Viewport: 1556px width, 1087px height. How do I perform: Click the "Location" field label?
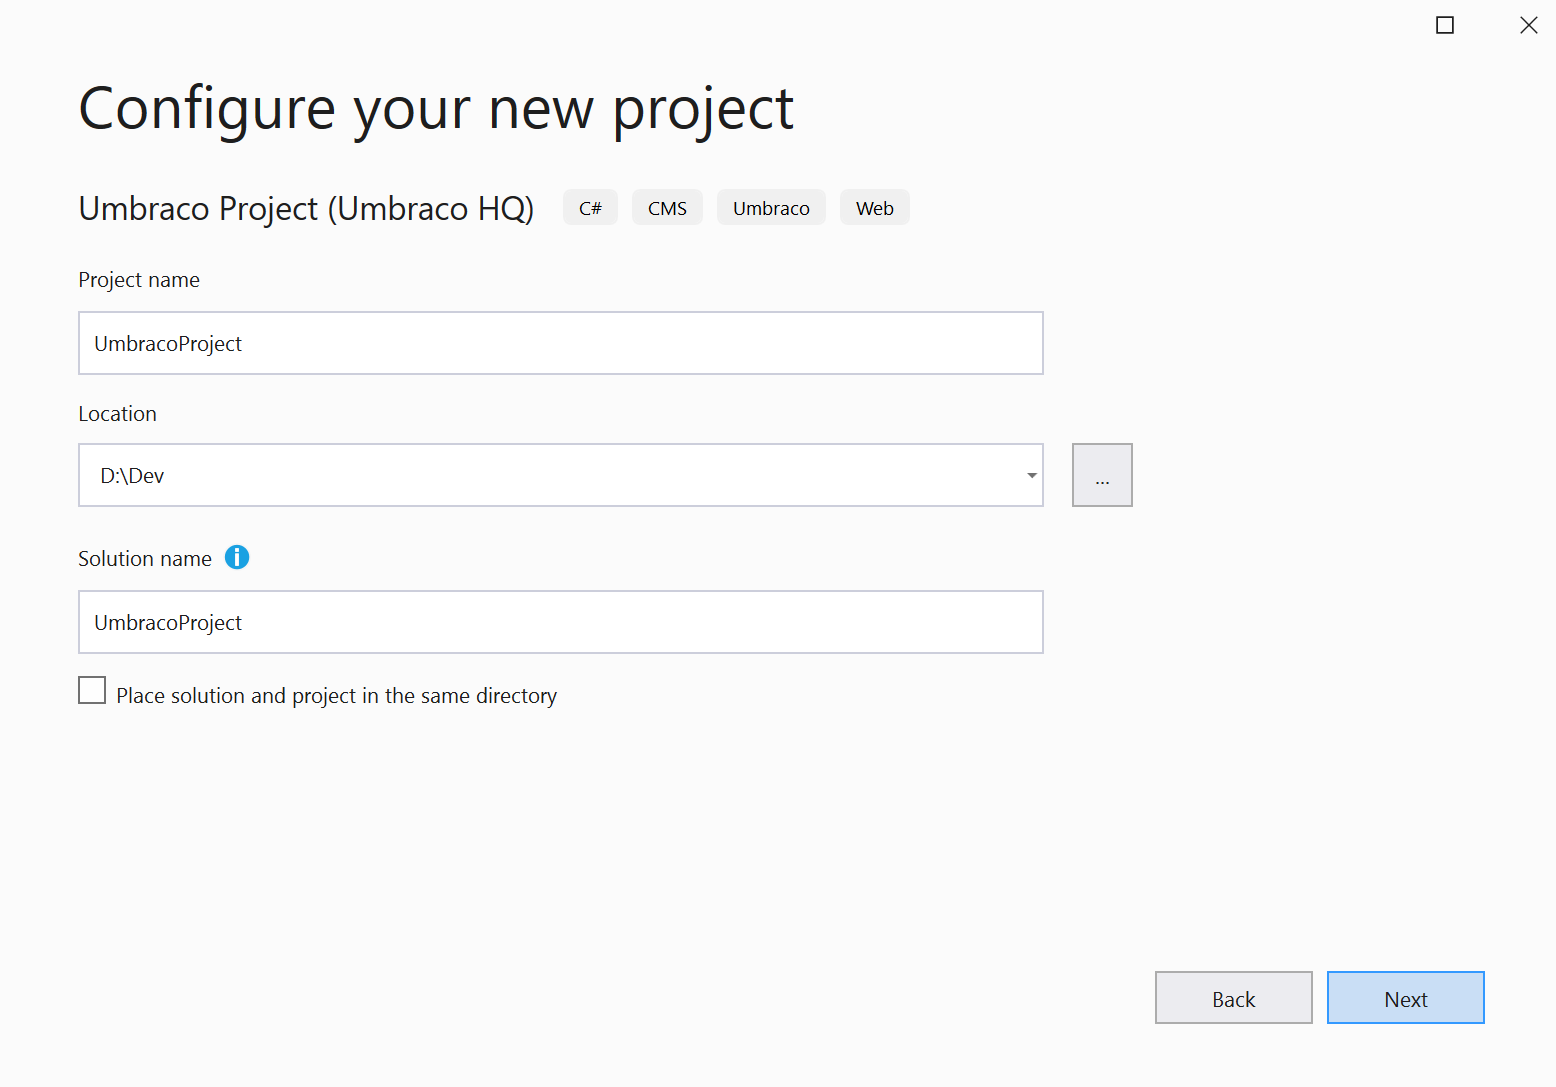(x=117, y=414)
